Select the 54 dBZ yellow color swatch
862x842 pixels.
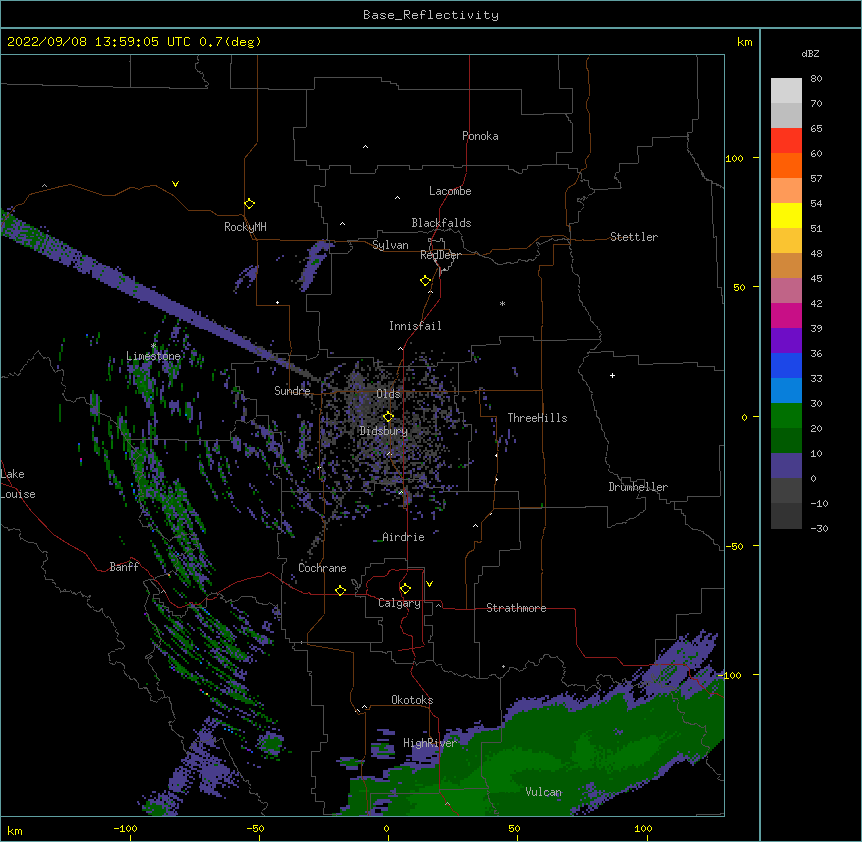[786, 215]
